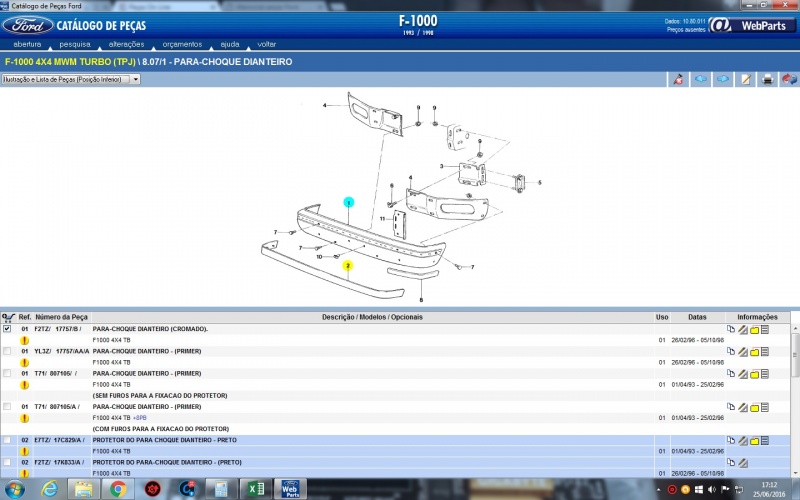Click warning icon under T71/ 807106/A row

(x=24, y=418)
